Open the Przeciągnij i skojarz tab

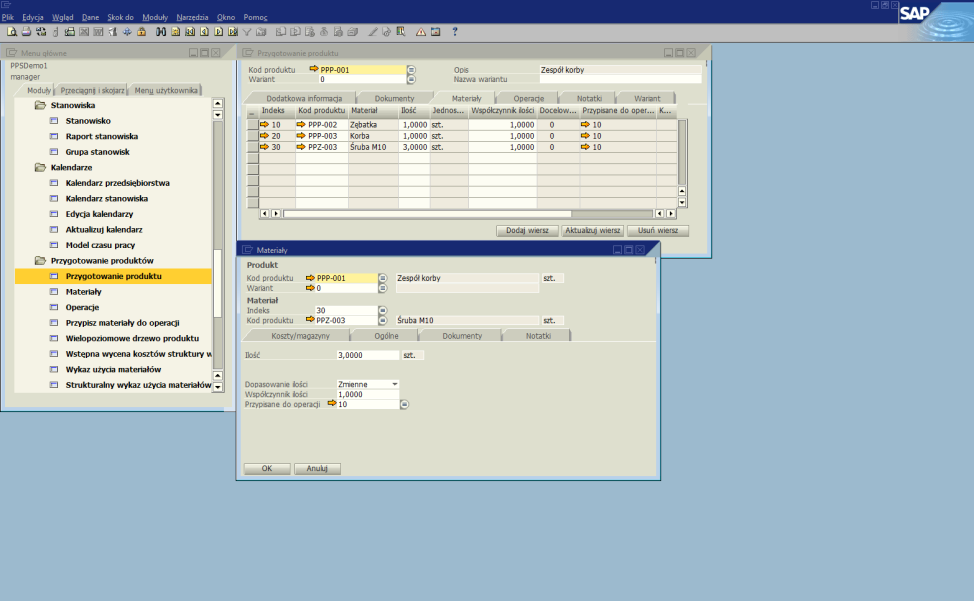point(92,90)
